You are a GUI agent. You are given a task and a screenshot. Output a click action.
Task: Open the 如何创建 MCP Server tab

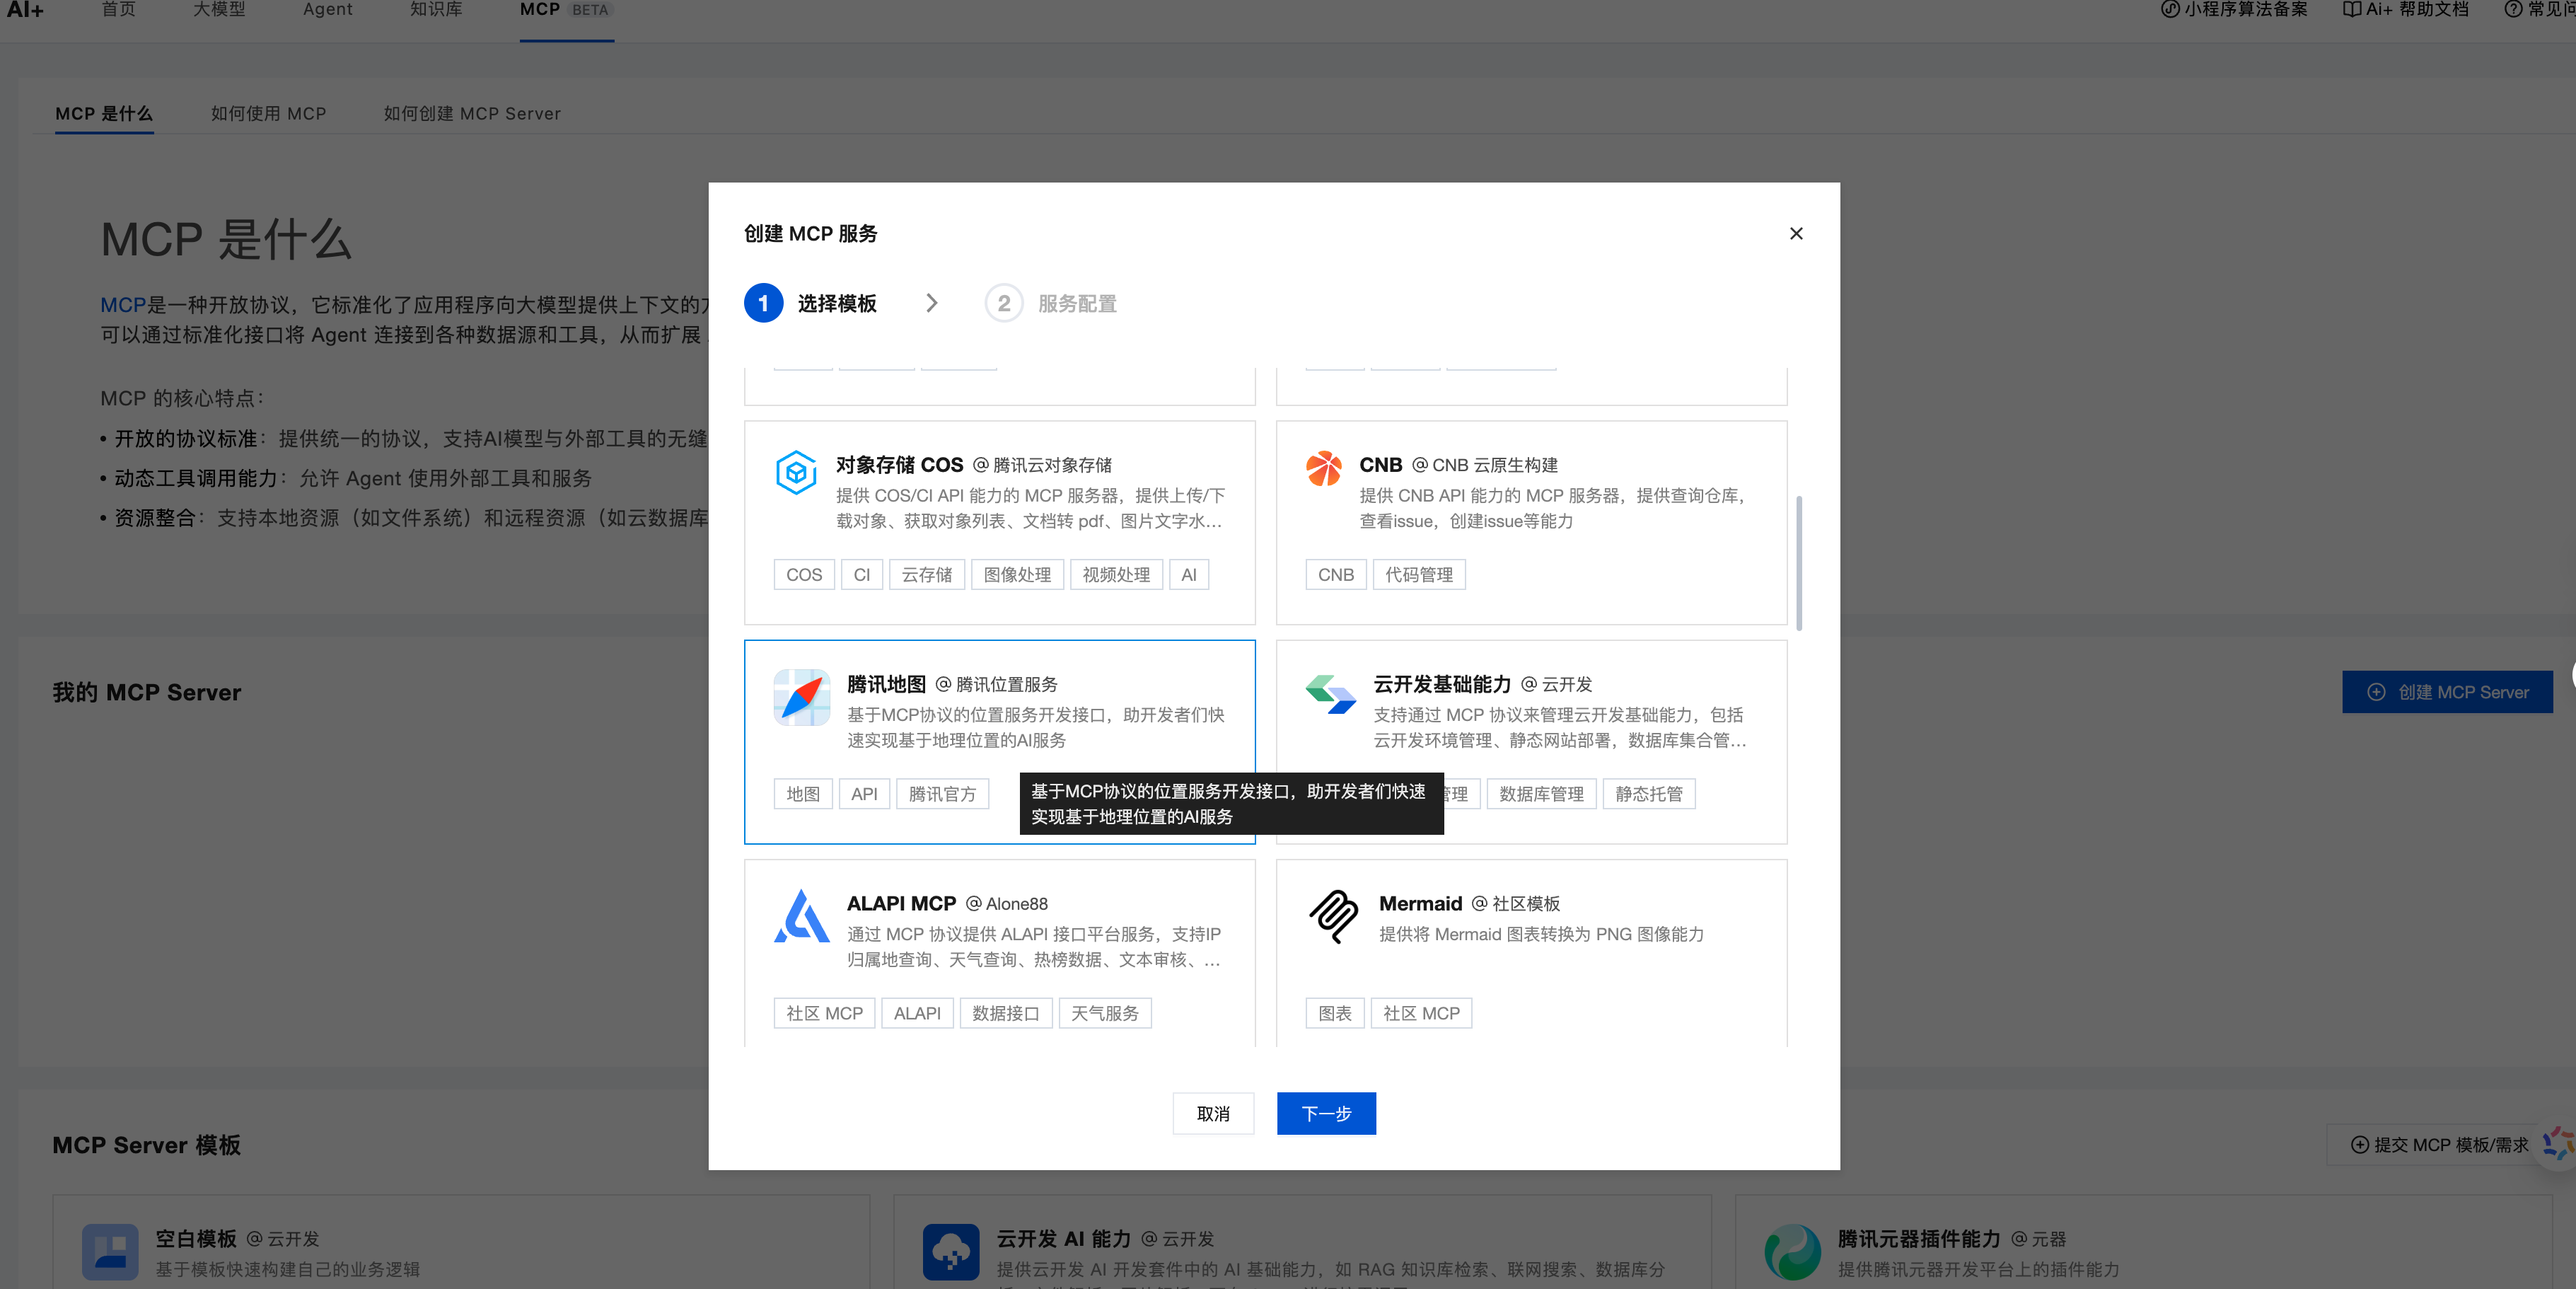click(472, 114)
